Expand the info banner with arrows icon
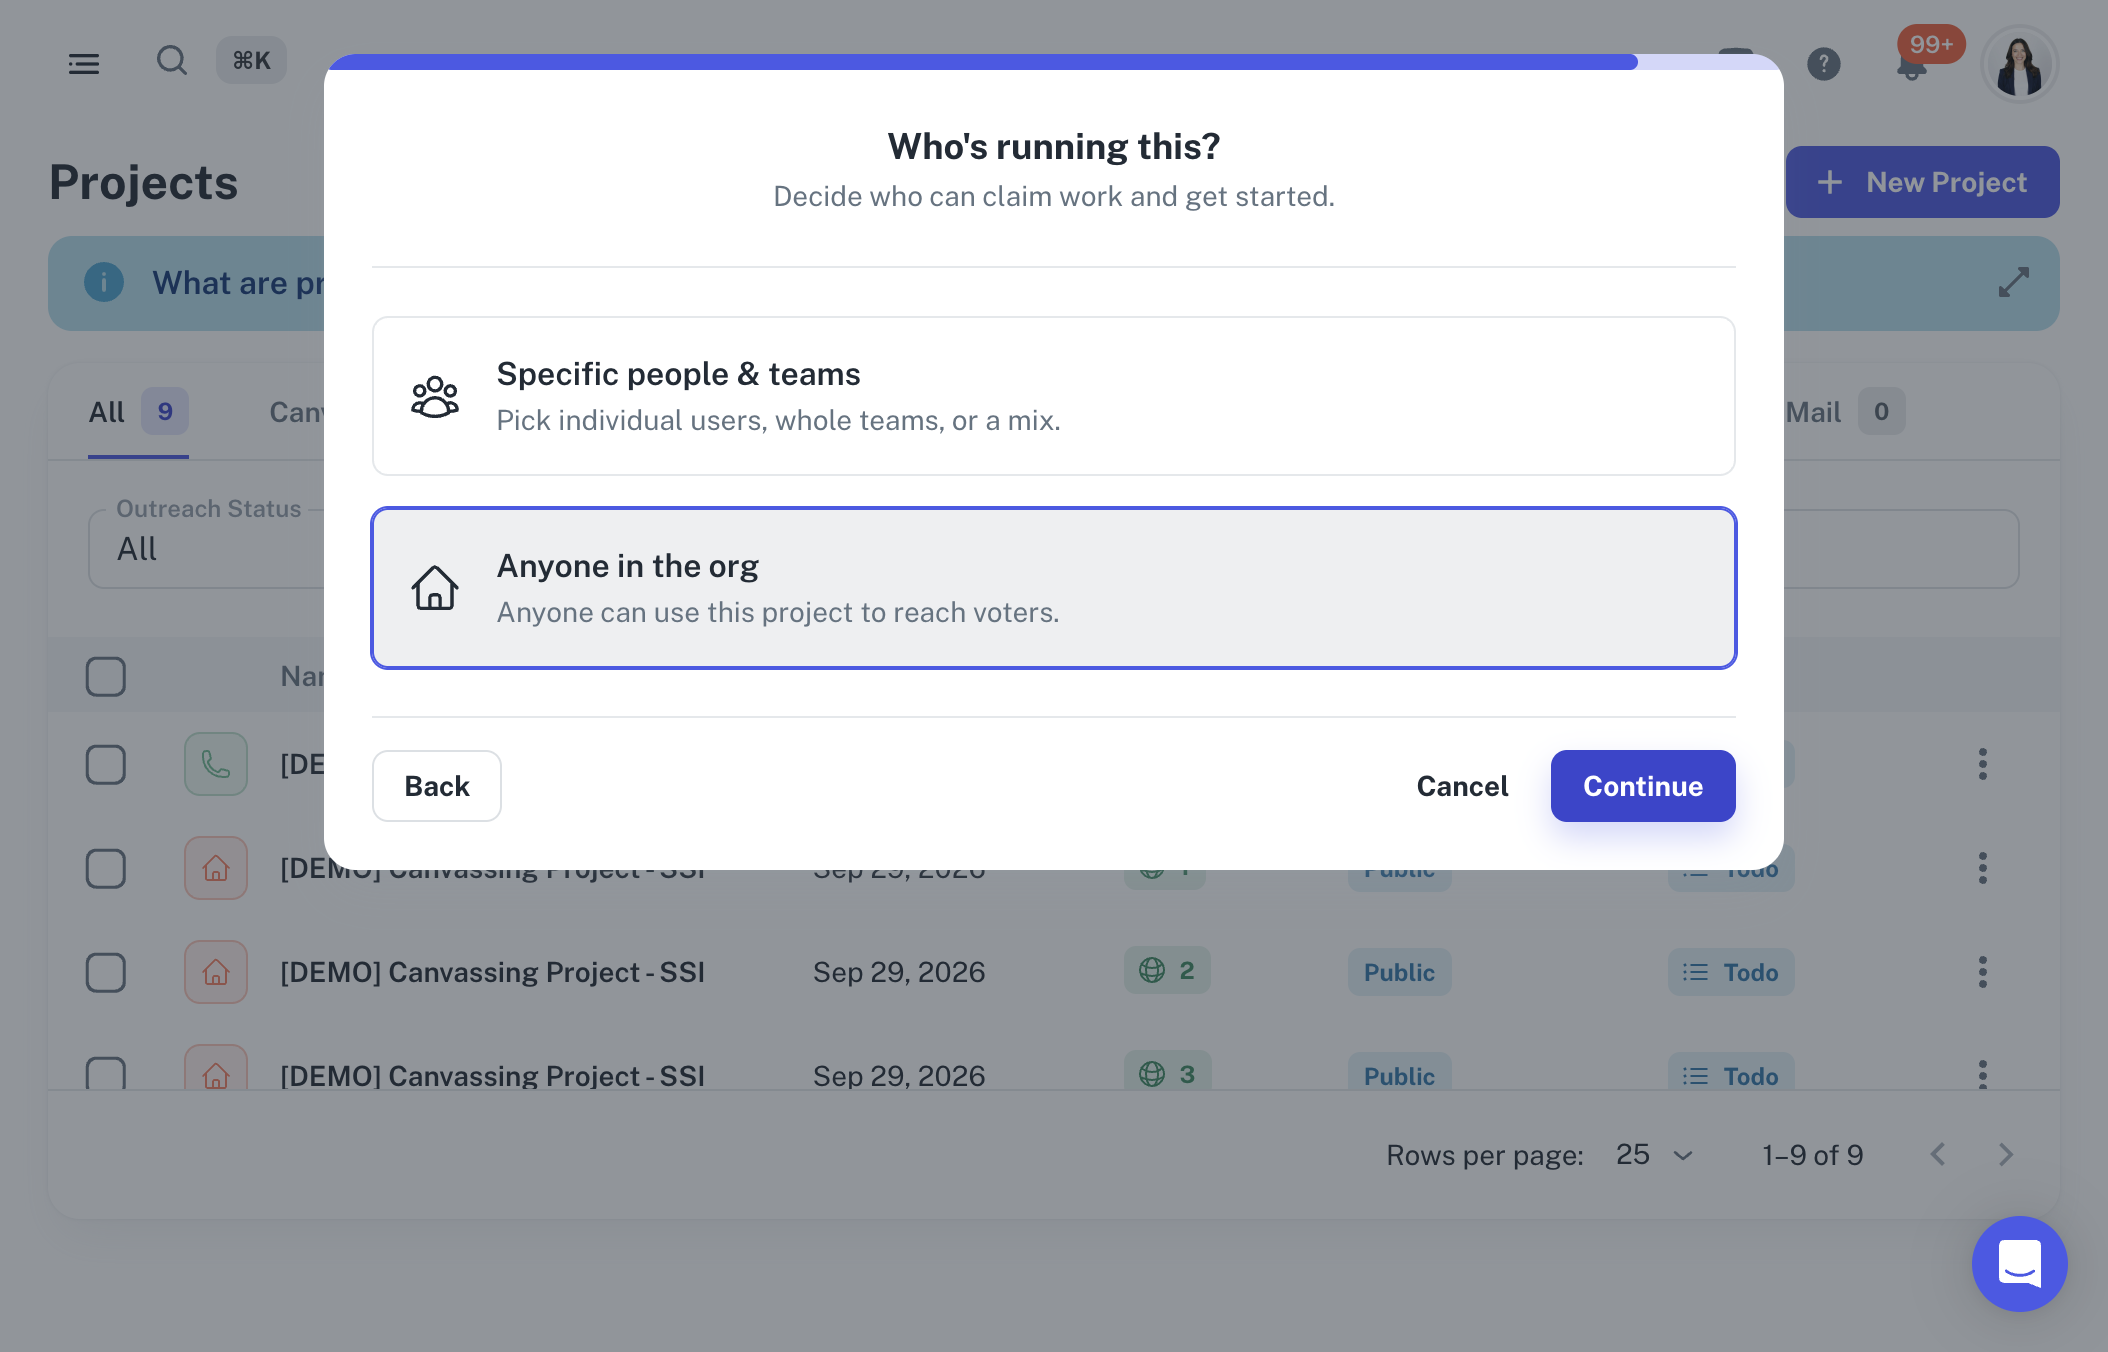The image size is (2108, 1352). [x=2014, y=282]
